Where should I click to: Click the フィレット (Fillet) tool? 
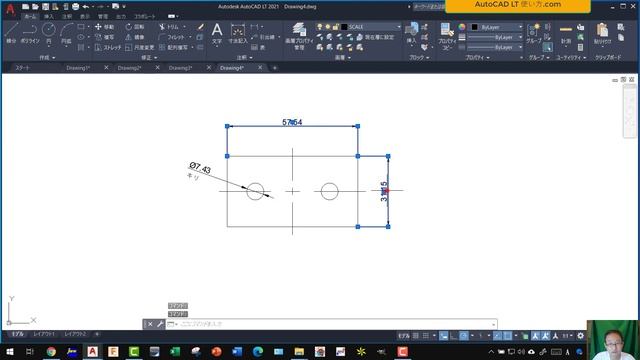pos(172,37)
